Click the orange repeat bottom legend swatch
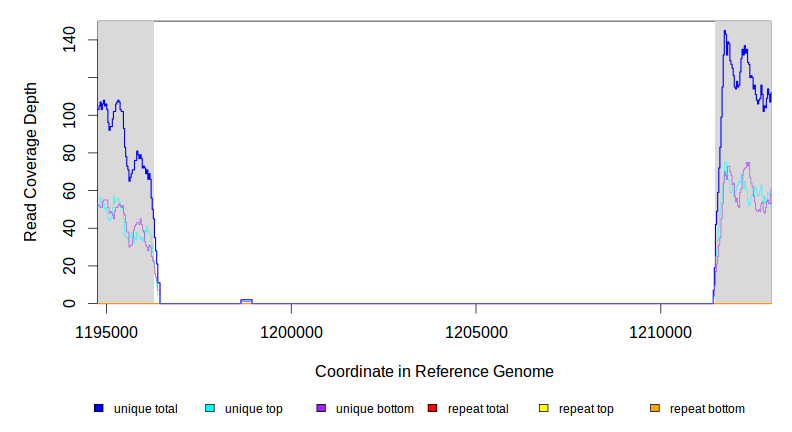This screenshot has height=432, width=792. [x=655, y=408]
